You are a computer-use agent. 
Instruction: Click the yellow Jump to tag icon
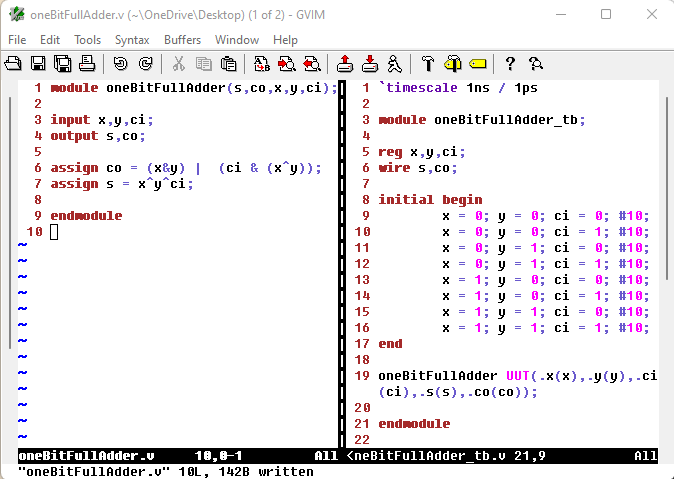[477, 64]
